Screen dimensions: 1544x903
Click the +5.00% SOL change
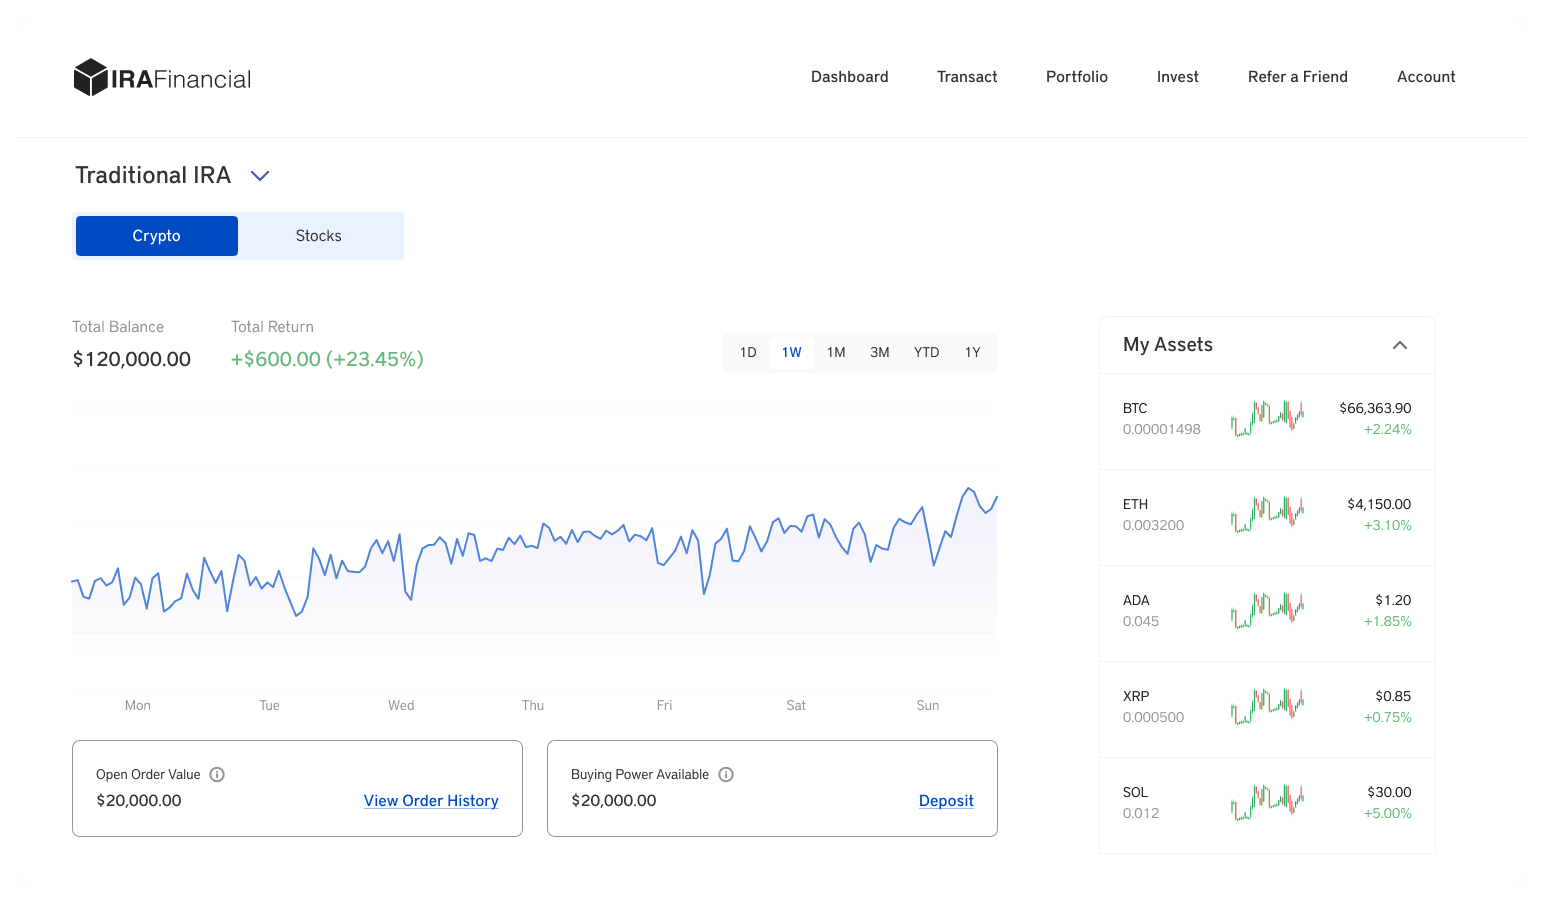[1387, 813]
